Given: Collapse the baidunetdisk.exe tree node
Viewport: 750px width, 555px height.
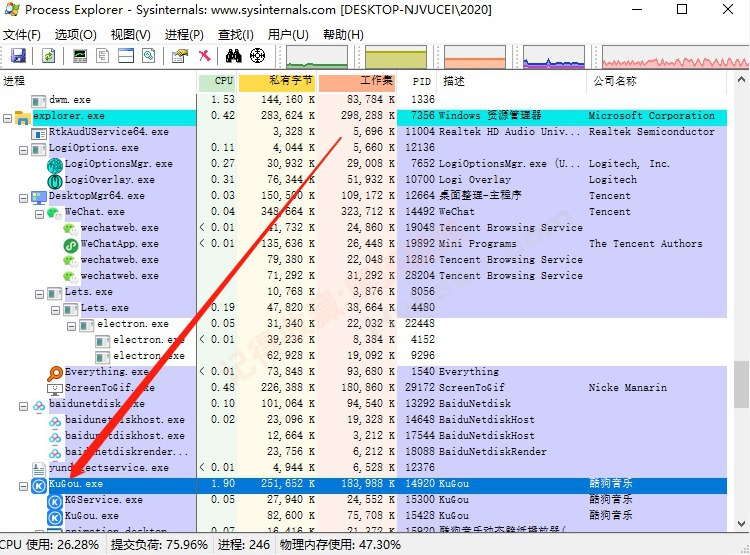Looking at the screenshot, I should point(23,406).
